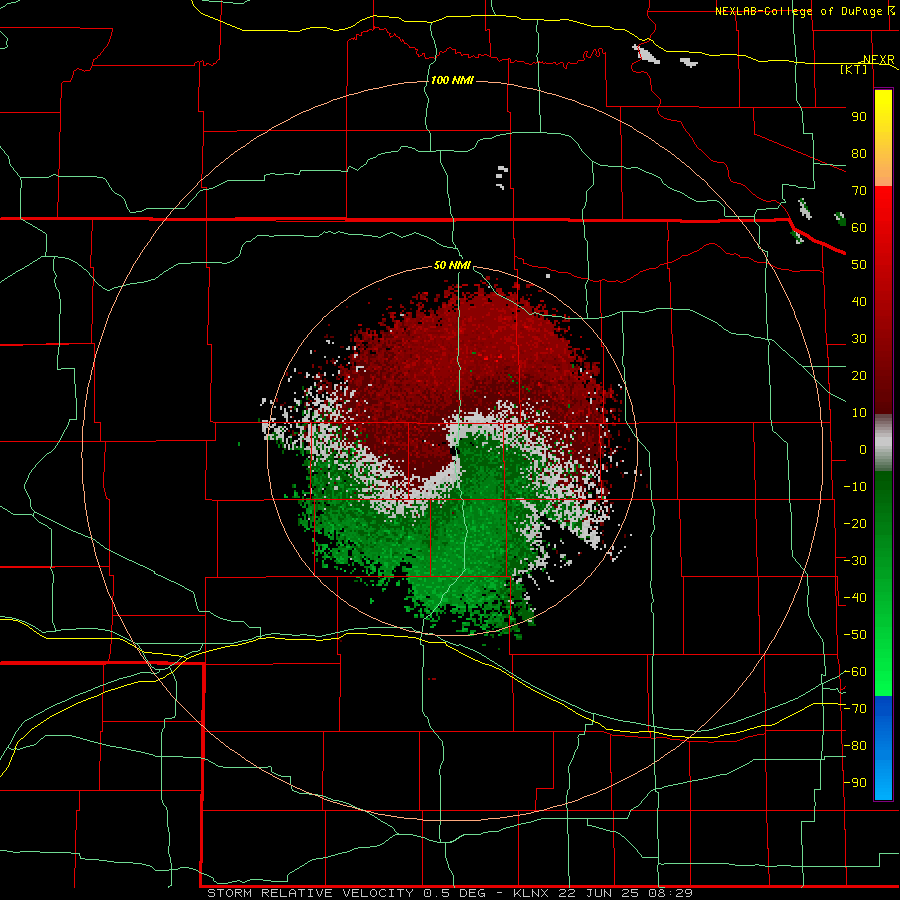900x900 pixels.
Task: Click the "50 NMI" range ring label
Action: coord(452,265)
